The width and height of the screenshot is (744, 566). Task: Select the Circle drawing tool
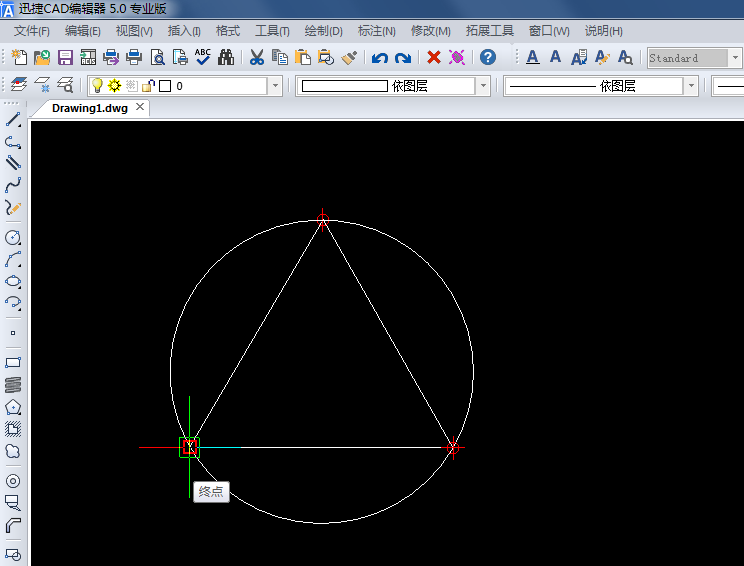coord(13,238)
